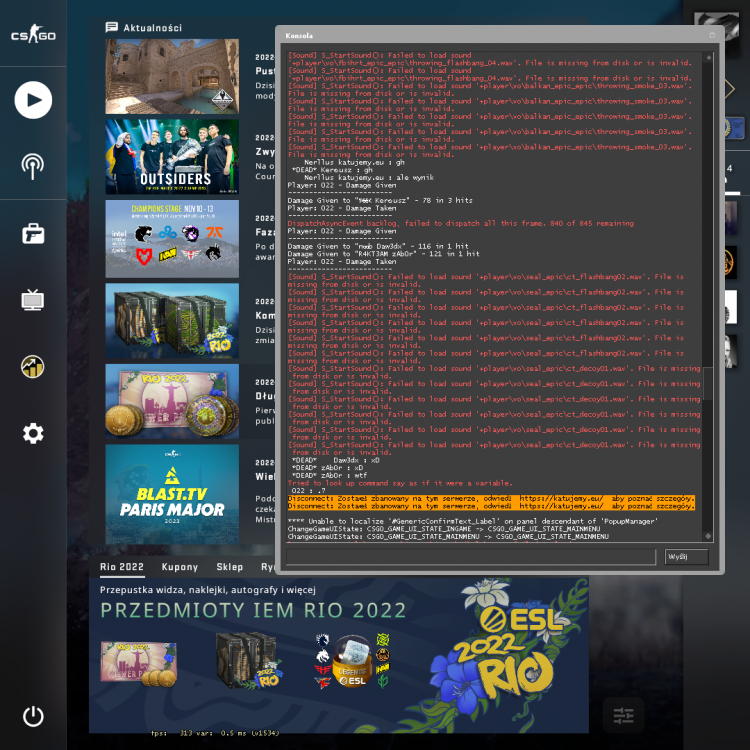Screen dimensions: 750x750
Task: Open the Outsiders champions news thumbnail
Action: [x=172, y=157]
